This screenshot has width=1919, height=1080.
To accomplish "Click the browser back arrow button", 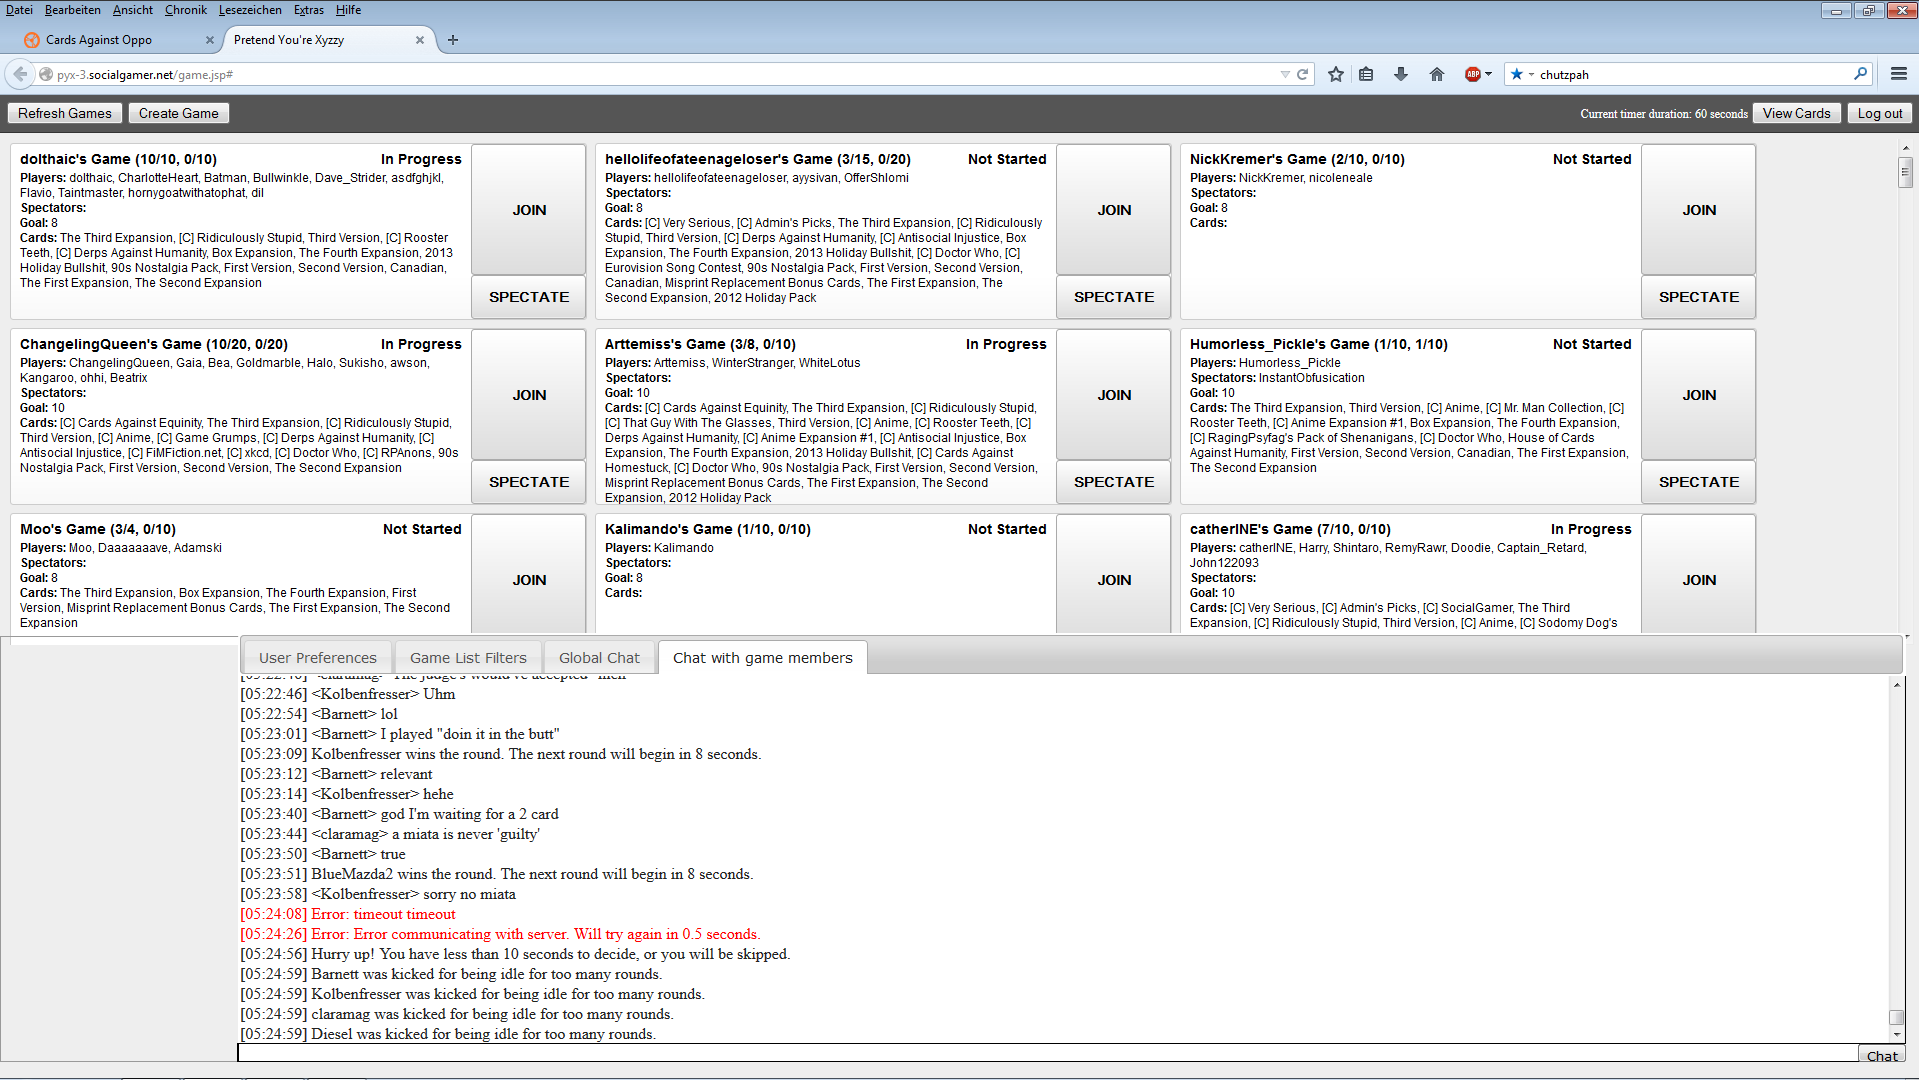I will [20, 74].
